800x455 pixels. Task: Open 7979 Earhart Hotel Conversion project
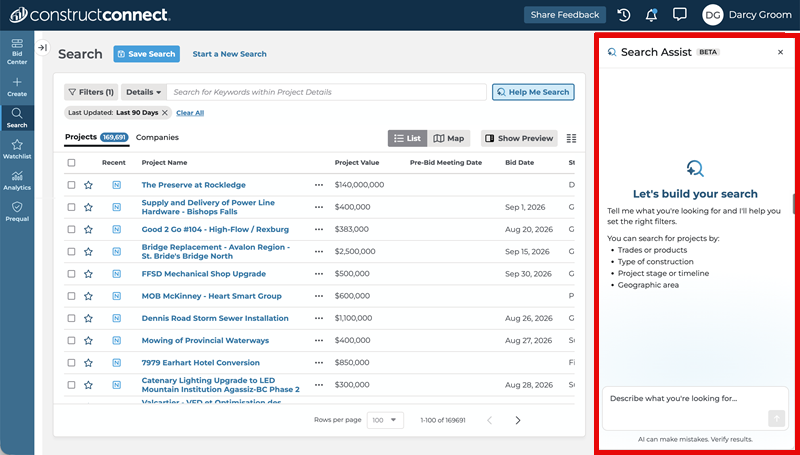(x=201, y=363)
